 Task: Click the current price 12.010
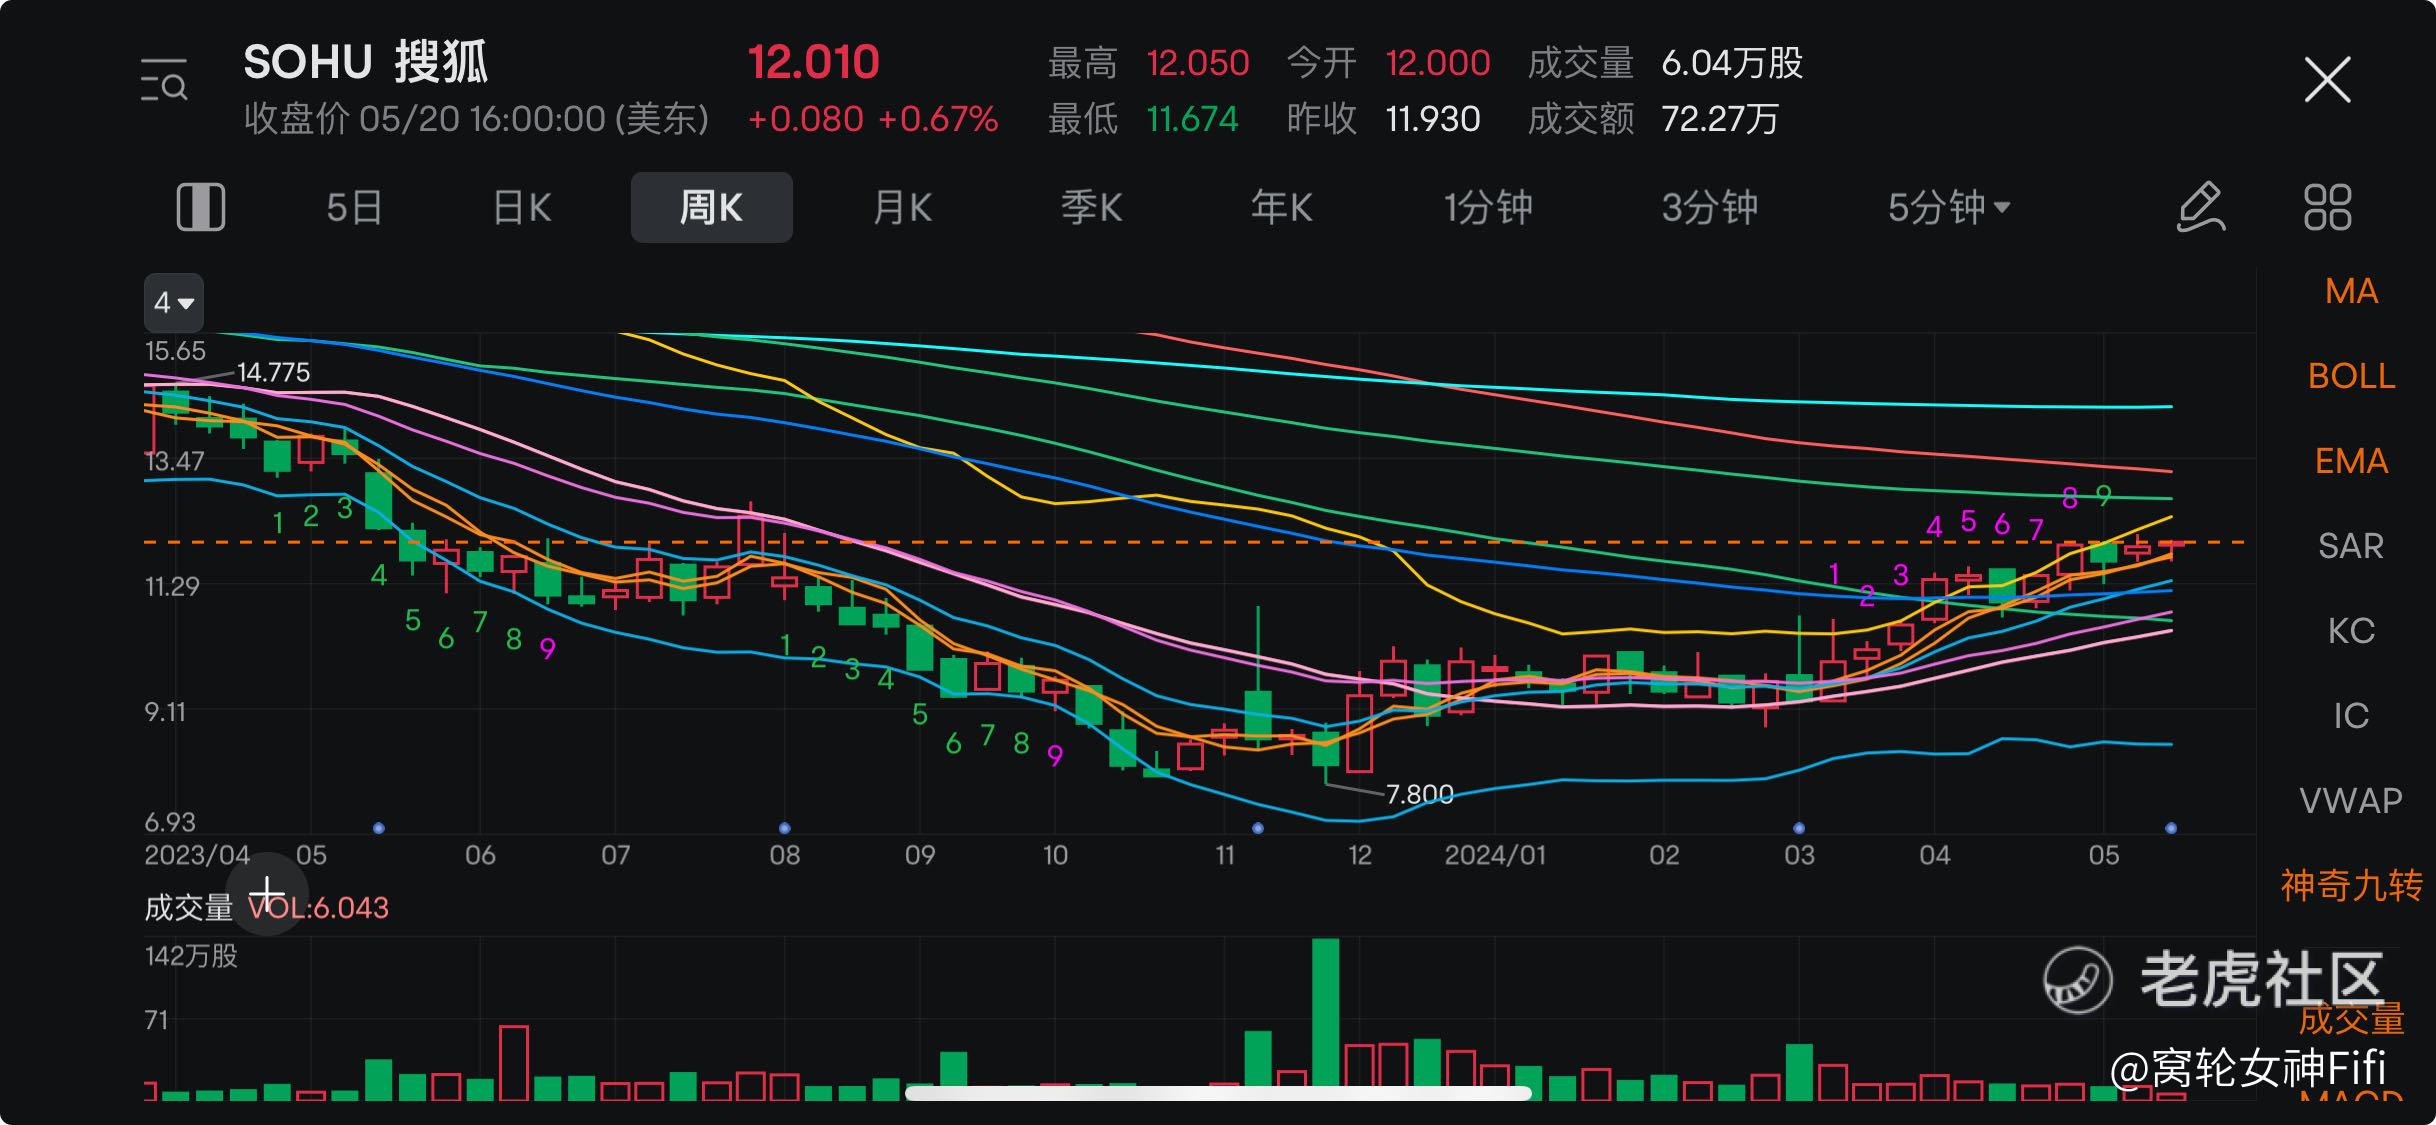814,62
